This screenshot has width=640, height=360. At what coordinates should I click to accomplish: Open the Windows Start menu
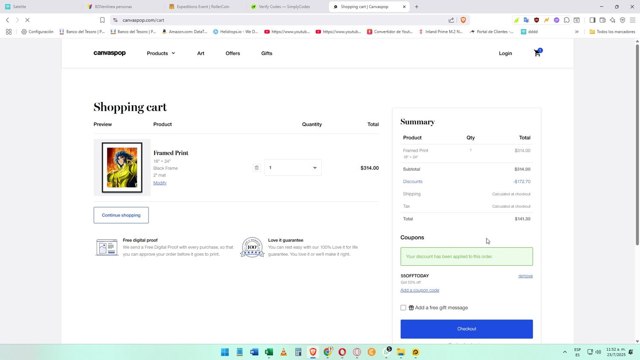coord(225,352)
